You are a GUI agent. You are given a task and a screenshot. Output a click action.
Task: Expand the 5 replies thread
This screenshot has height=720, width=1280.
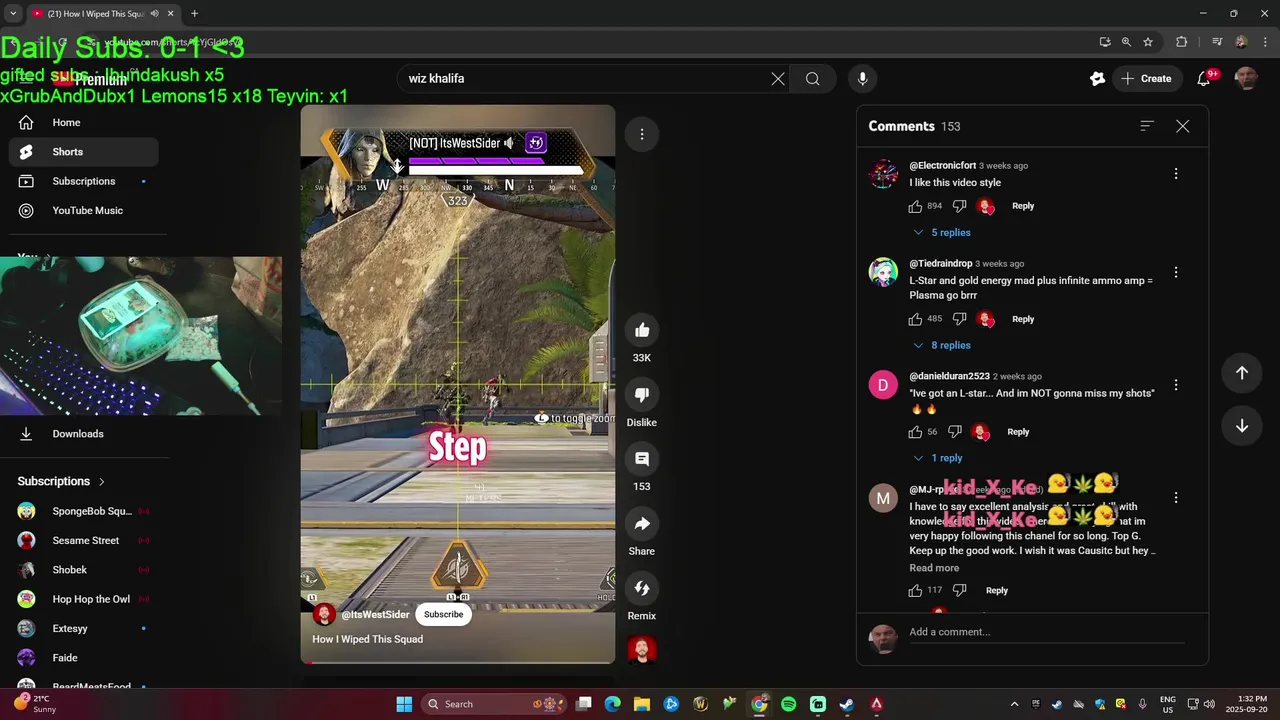(941, 232)
